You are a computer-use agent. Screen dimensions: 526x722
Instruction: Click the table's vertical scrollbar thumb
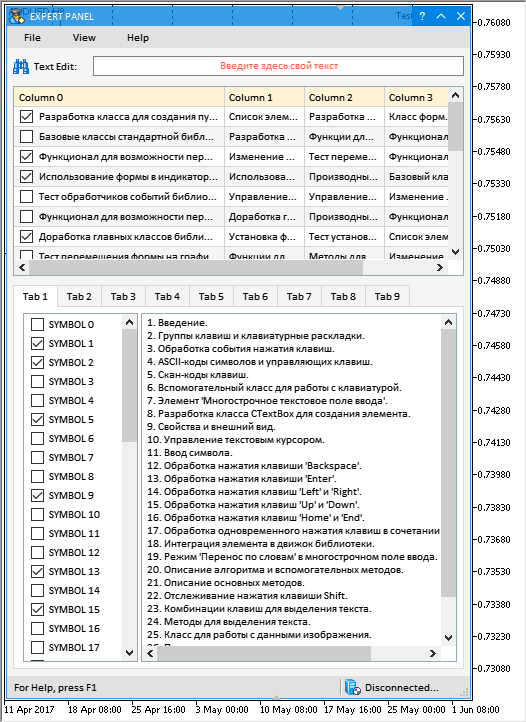click(x=456, y=127)
